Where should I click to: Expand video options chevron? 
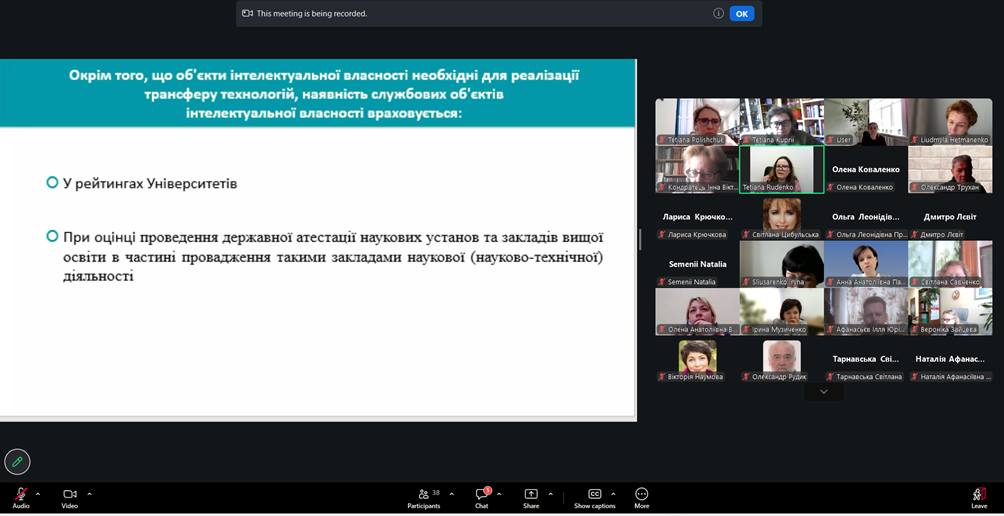tap(89, 494)
